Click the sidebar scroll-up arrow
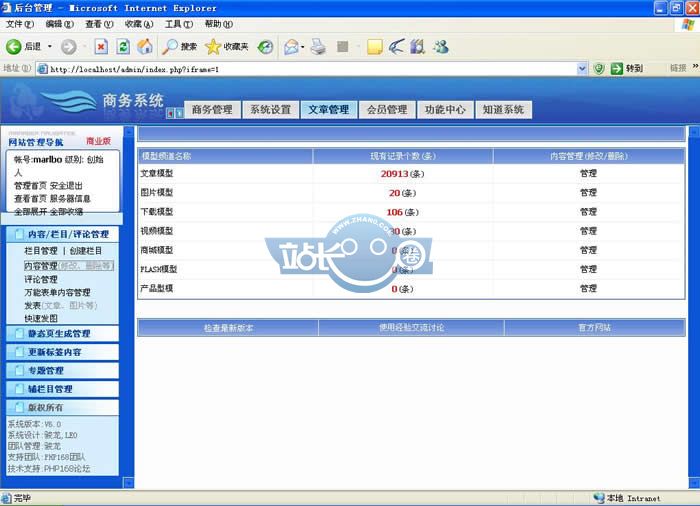 coord(129,132)
